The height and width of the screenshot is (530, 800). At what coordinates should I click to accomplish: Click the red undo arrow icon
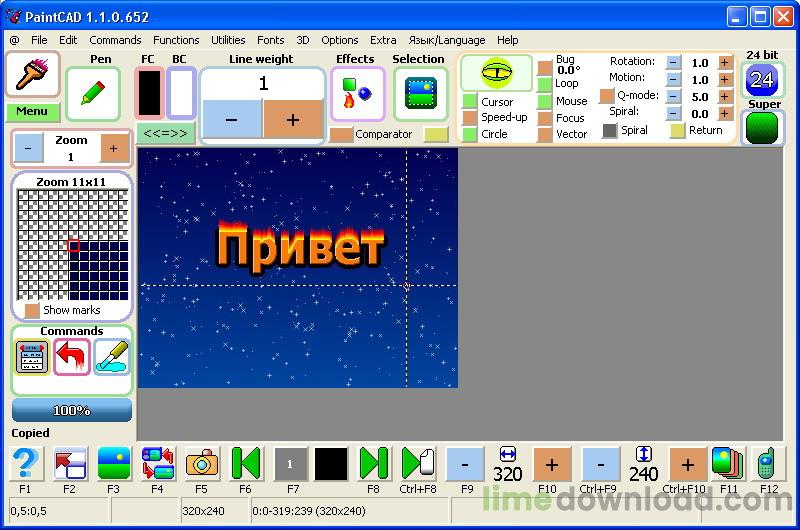(72, 357)
